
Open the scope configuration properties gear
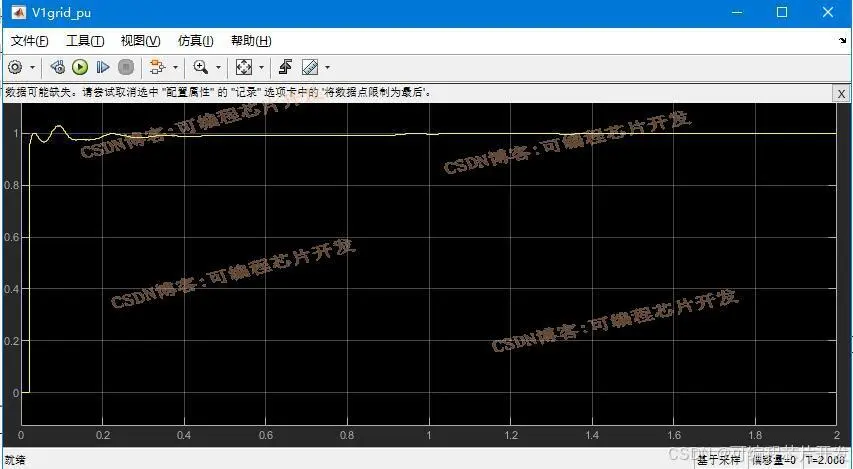[15, 67]
